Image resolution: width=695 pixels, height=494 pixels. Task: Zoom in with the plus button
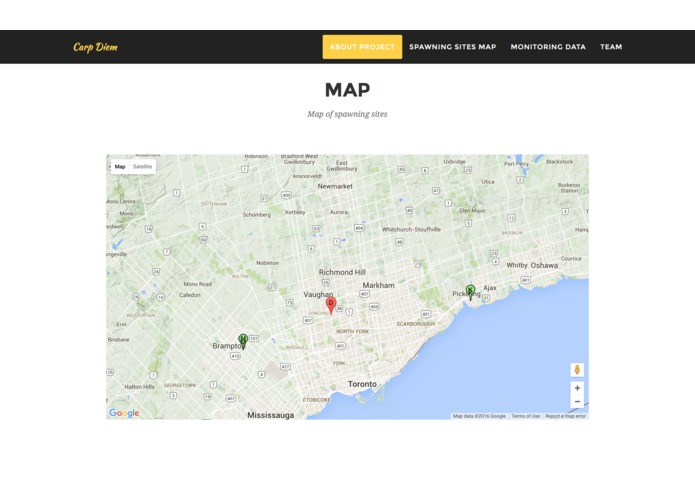point(577,388)
